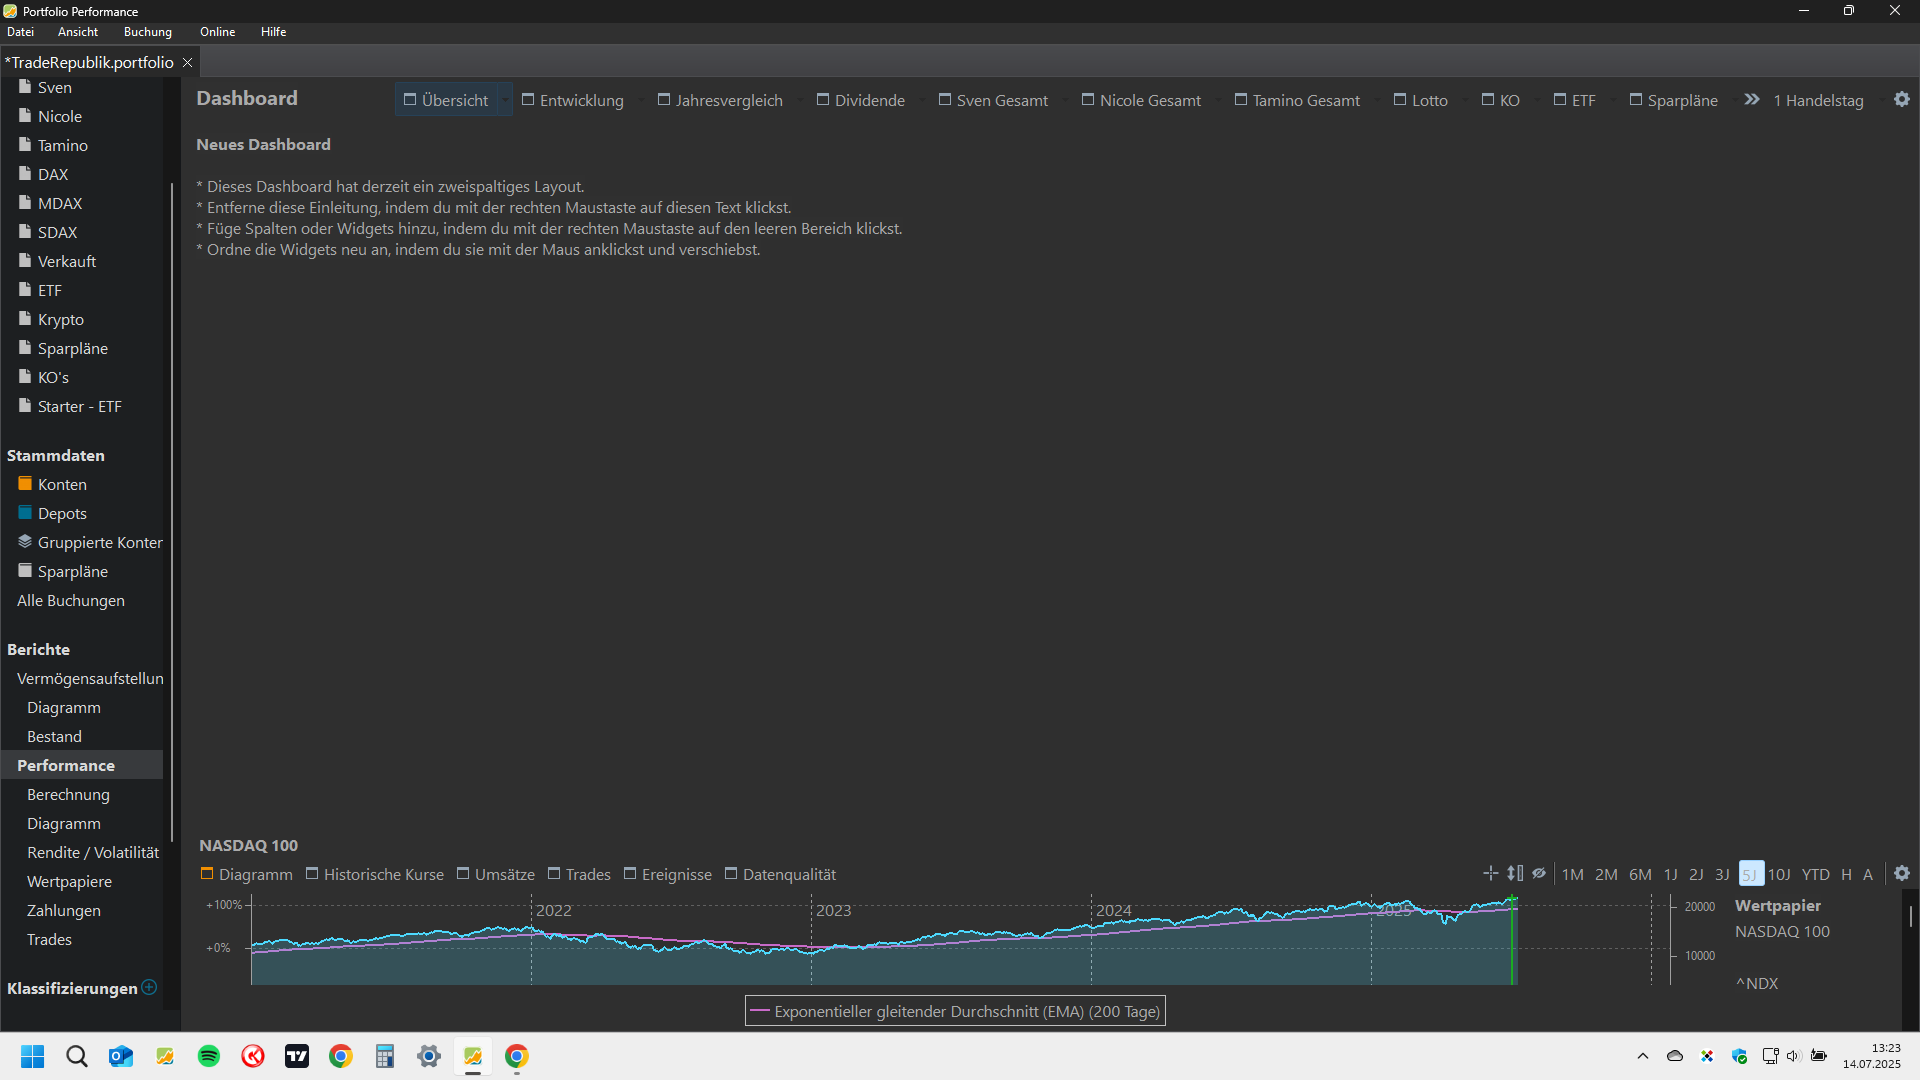
Task: Open the Ansicht menu
Action: (x=78, y=32)
